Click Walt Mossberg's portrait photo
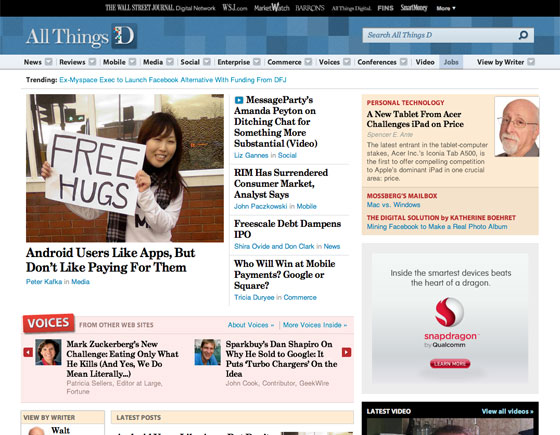 pos(517,127)
